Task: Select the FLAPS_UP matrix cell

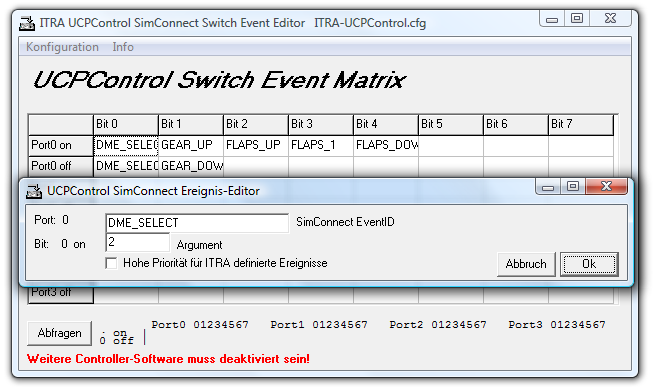Action: [256, 145]
